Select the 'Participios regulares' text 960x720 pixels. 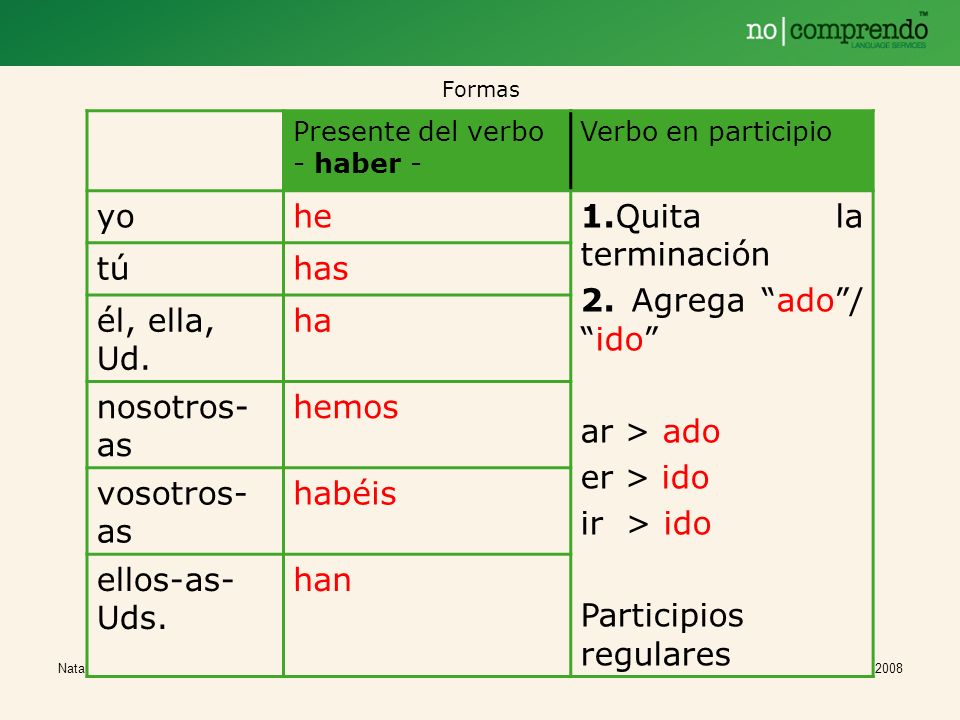(662, 635)
